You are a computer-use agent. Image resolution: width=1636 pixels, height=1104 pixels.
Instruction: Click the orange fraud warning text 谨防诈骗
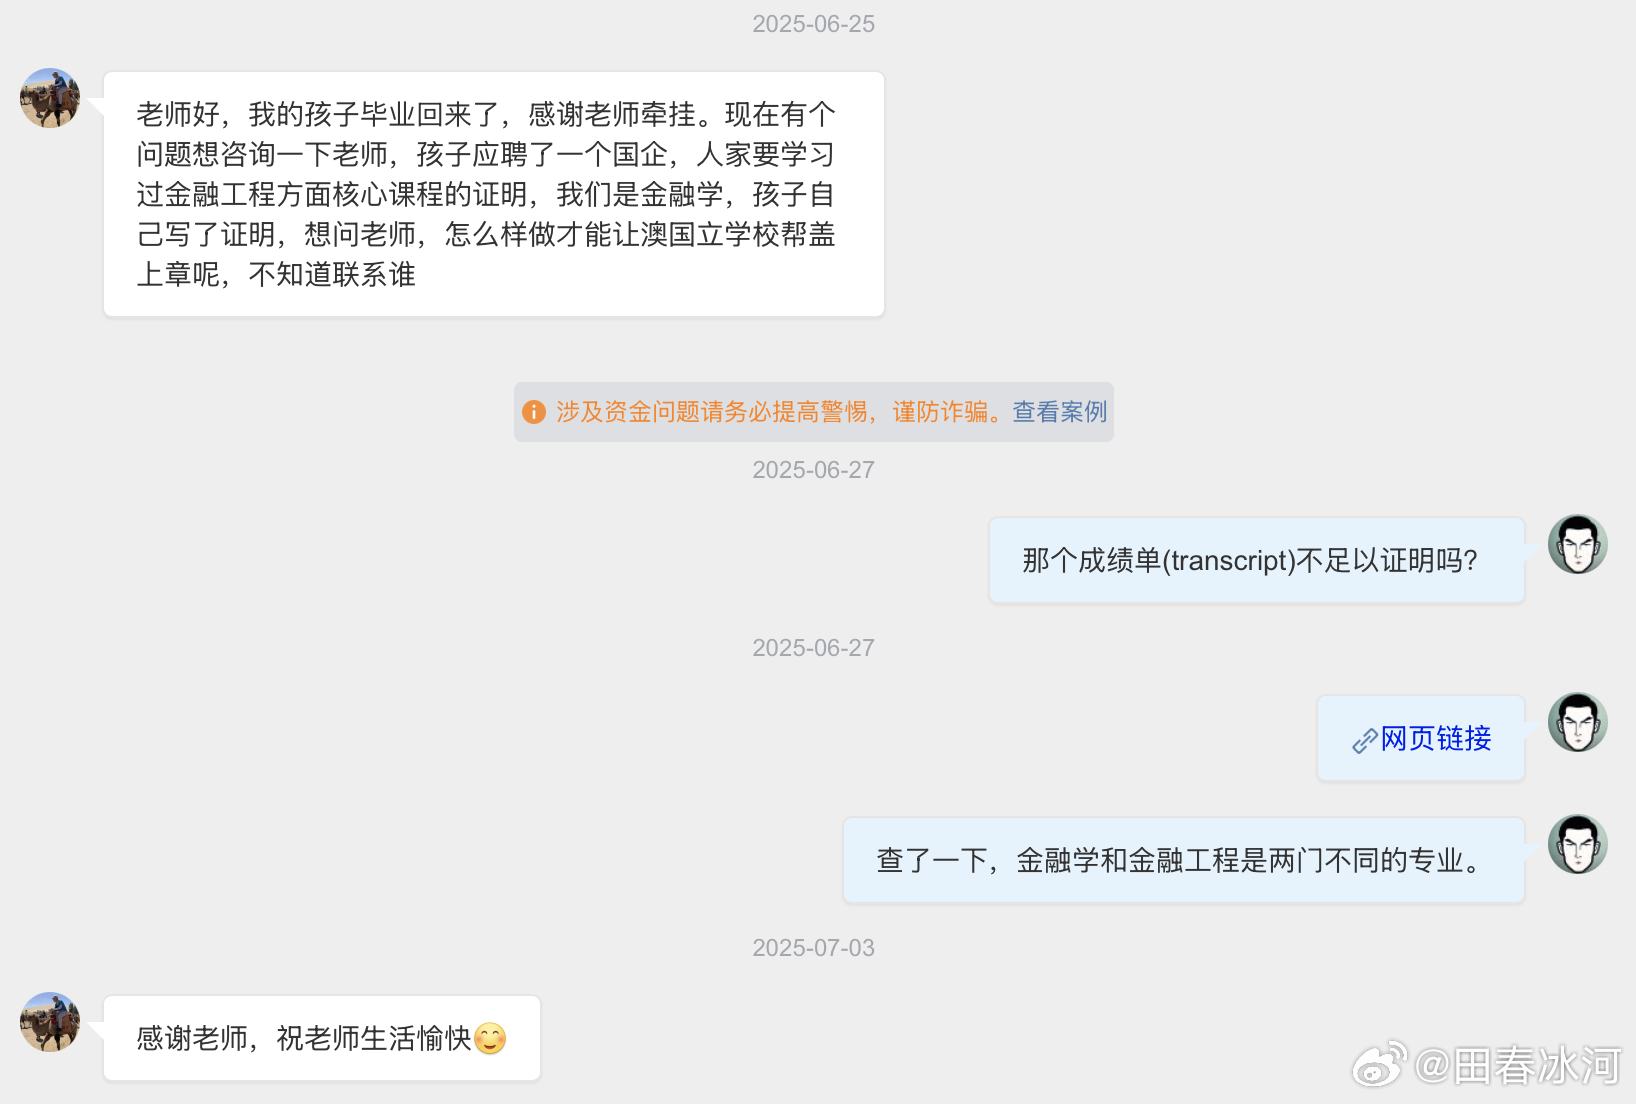(x=939, y=412)
